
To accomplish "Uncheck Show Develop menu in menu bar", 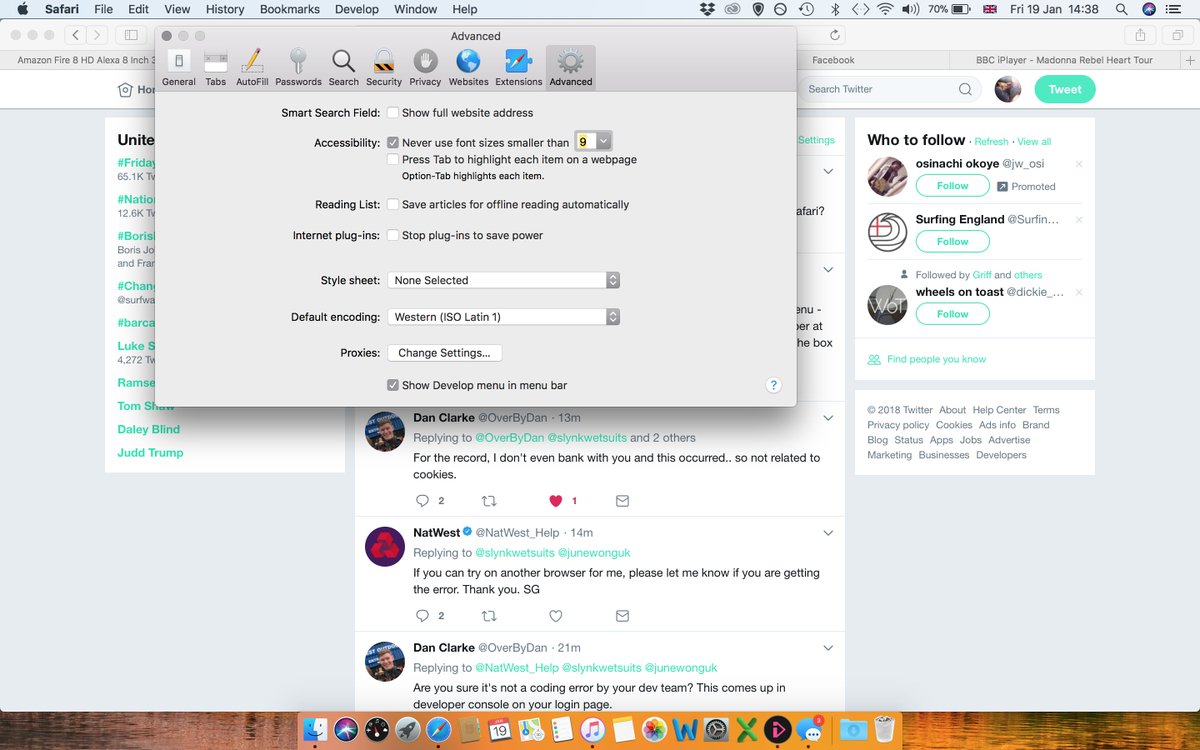I will point(393,385).
